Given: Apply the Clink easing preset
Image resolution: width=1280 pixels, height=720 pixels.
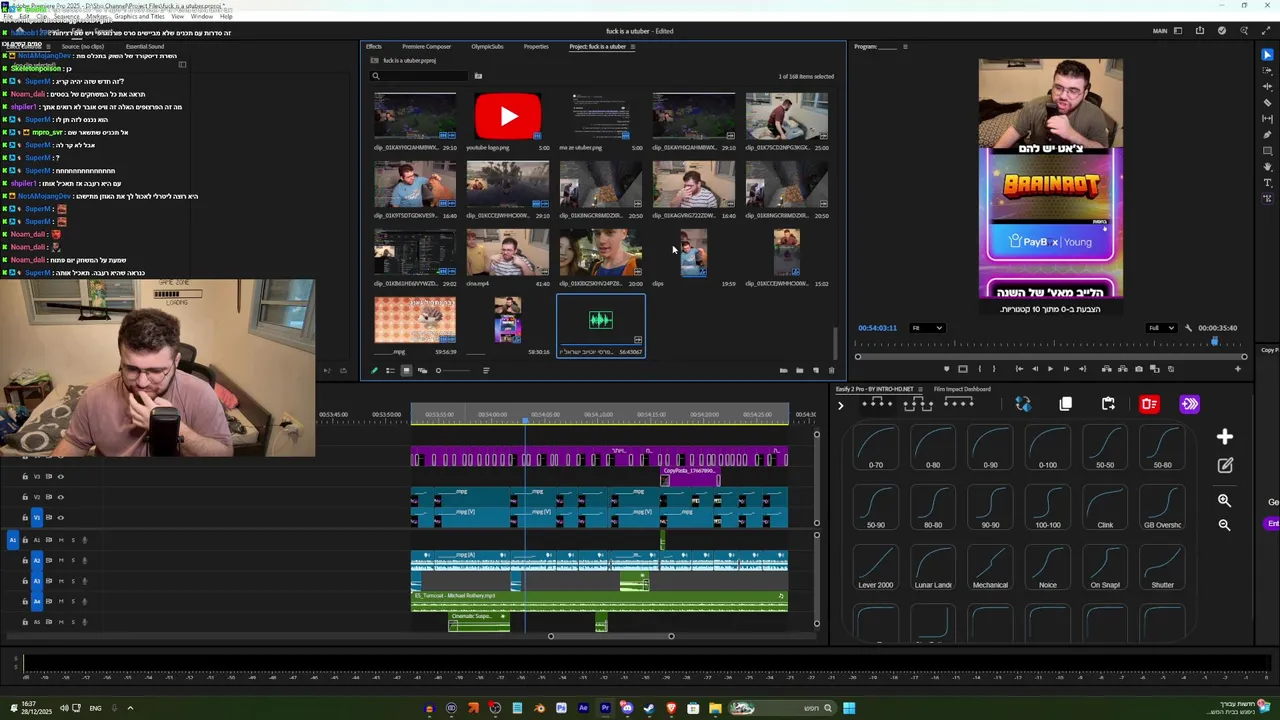Looking at the screenshot, I should pyautogui.click(x=1105, y=509).
